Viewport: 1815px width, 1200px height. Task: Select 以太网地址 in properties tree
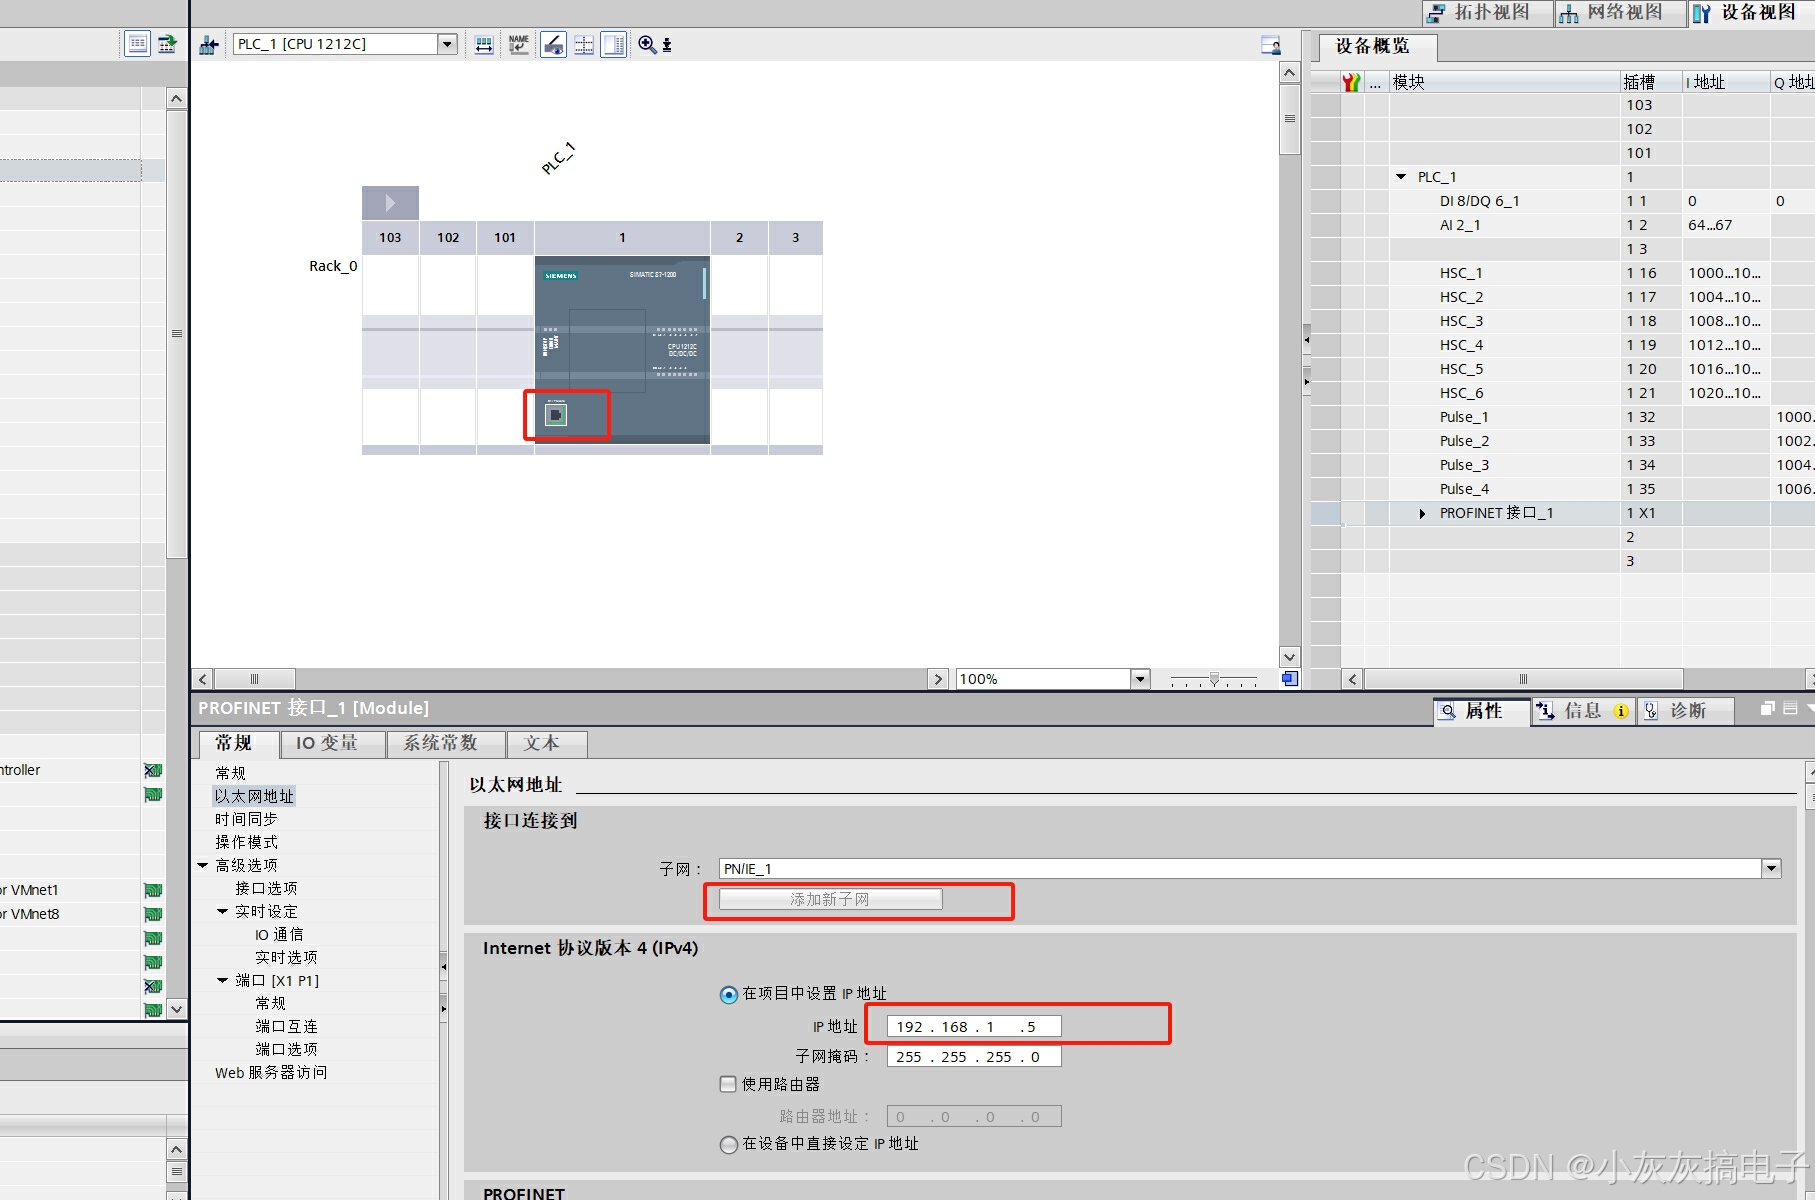pyautogui.click(x=254, y=797)
